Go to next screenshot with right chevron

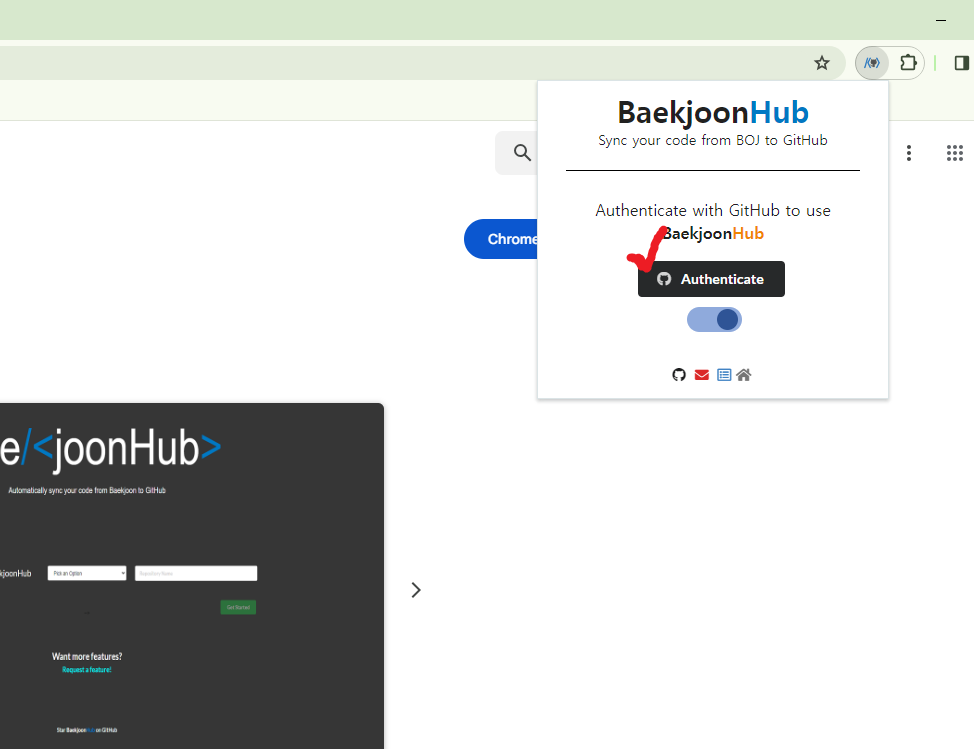click(416, 590)
